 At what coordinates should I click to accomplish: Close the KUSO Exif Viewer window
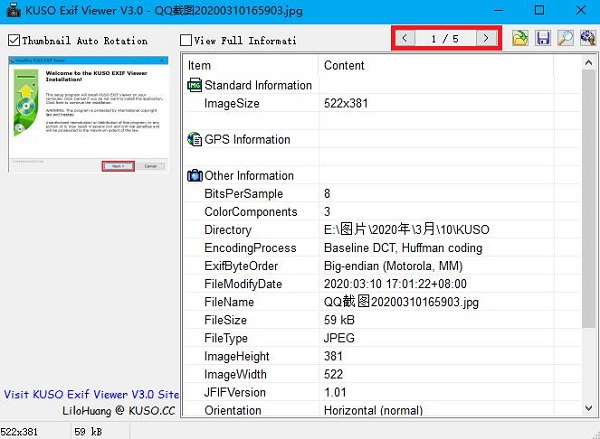click(581, 10)
